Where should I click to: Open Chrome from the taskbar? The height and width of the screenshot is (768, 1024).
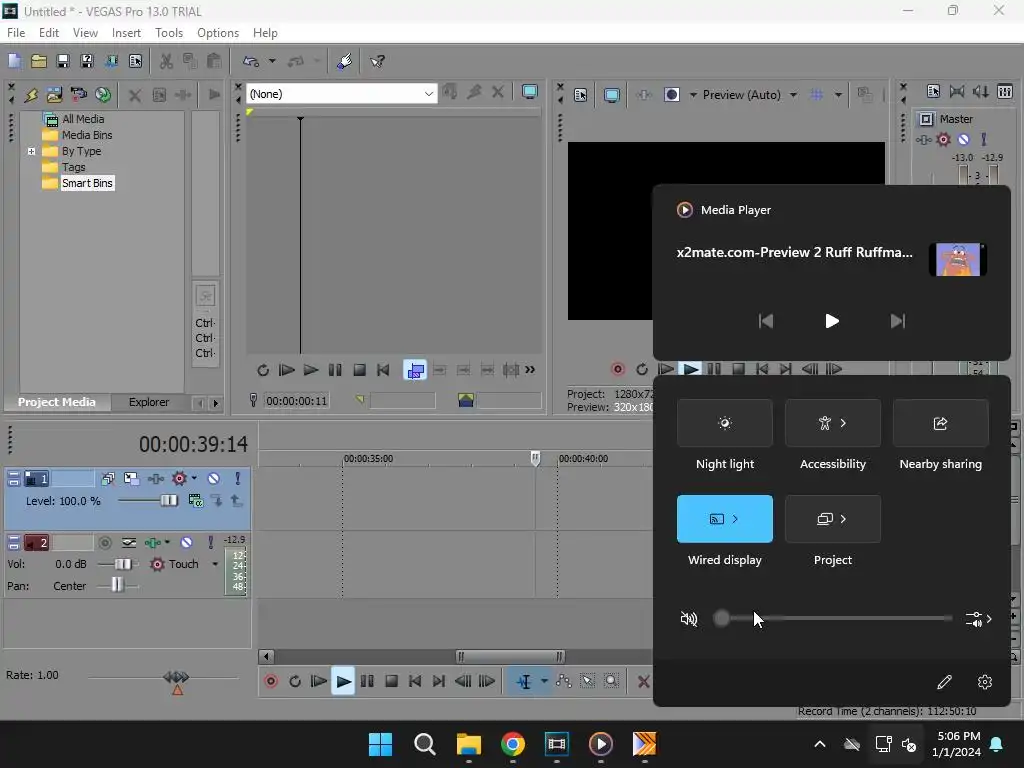(x=513, y=744)
